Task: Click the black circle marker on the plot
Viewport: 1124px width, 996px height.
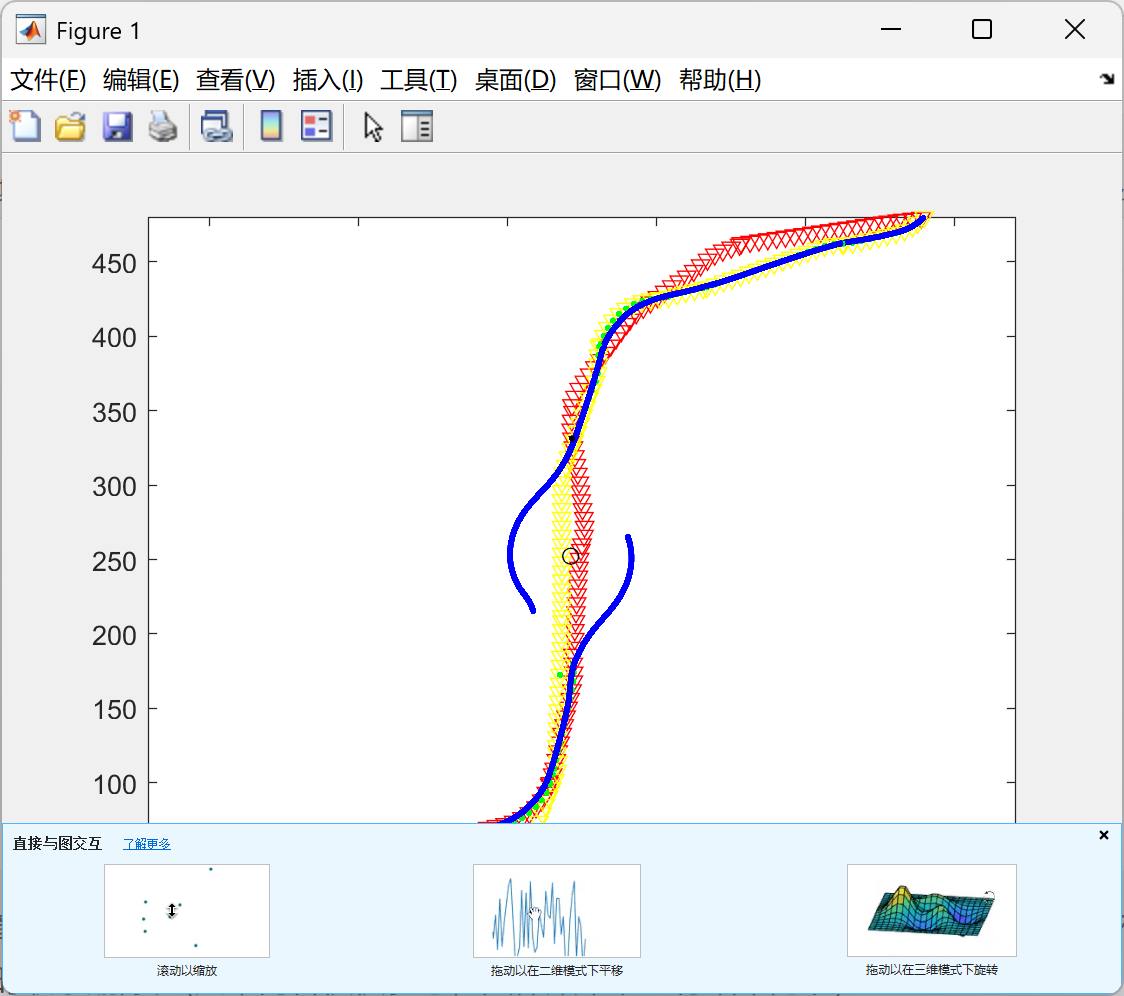Action: (x=571, y=556)
